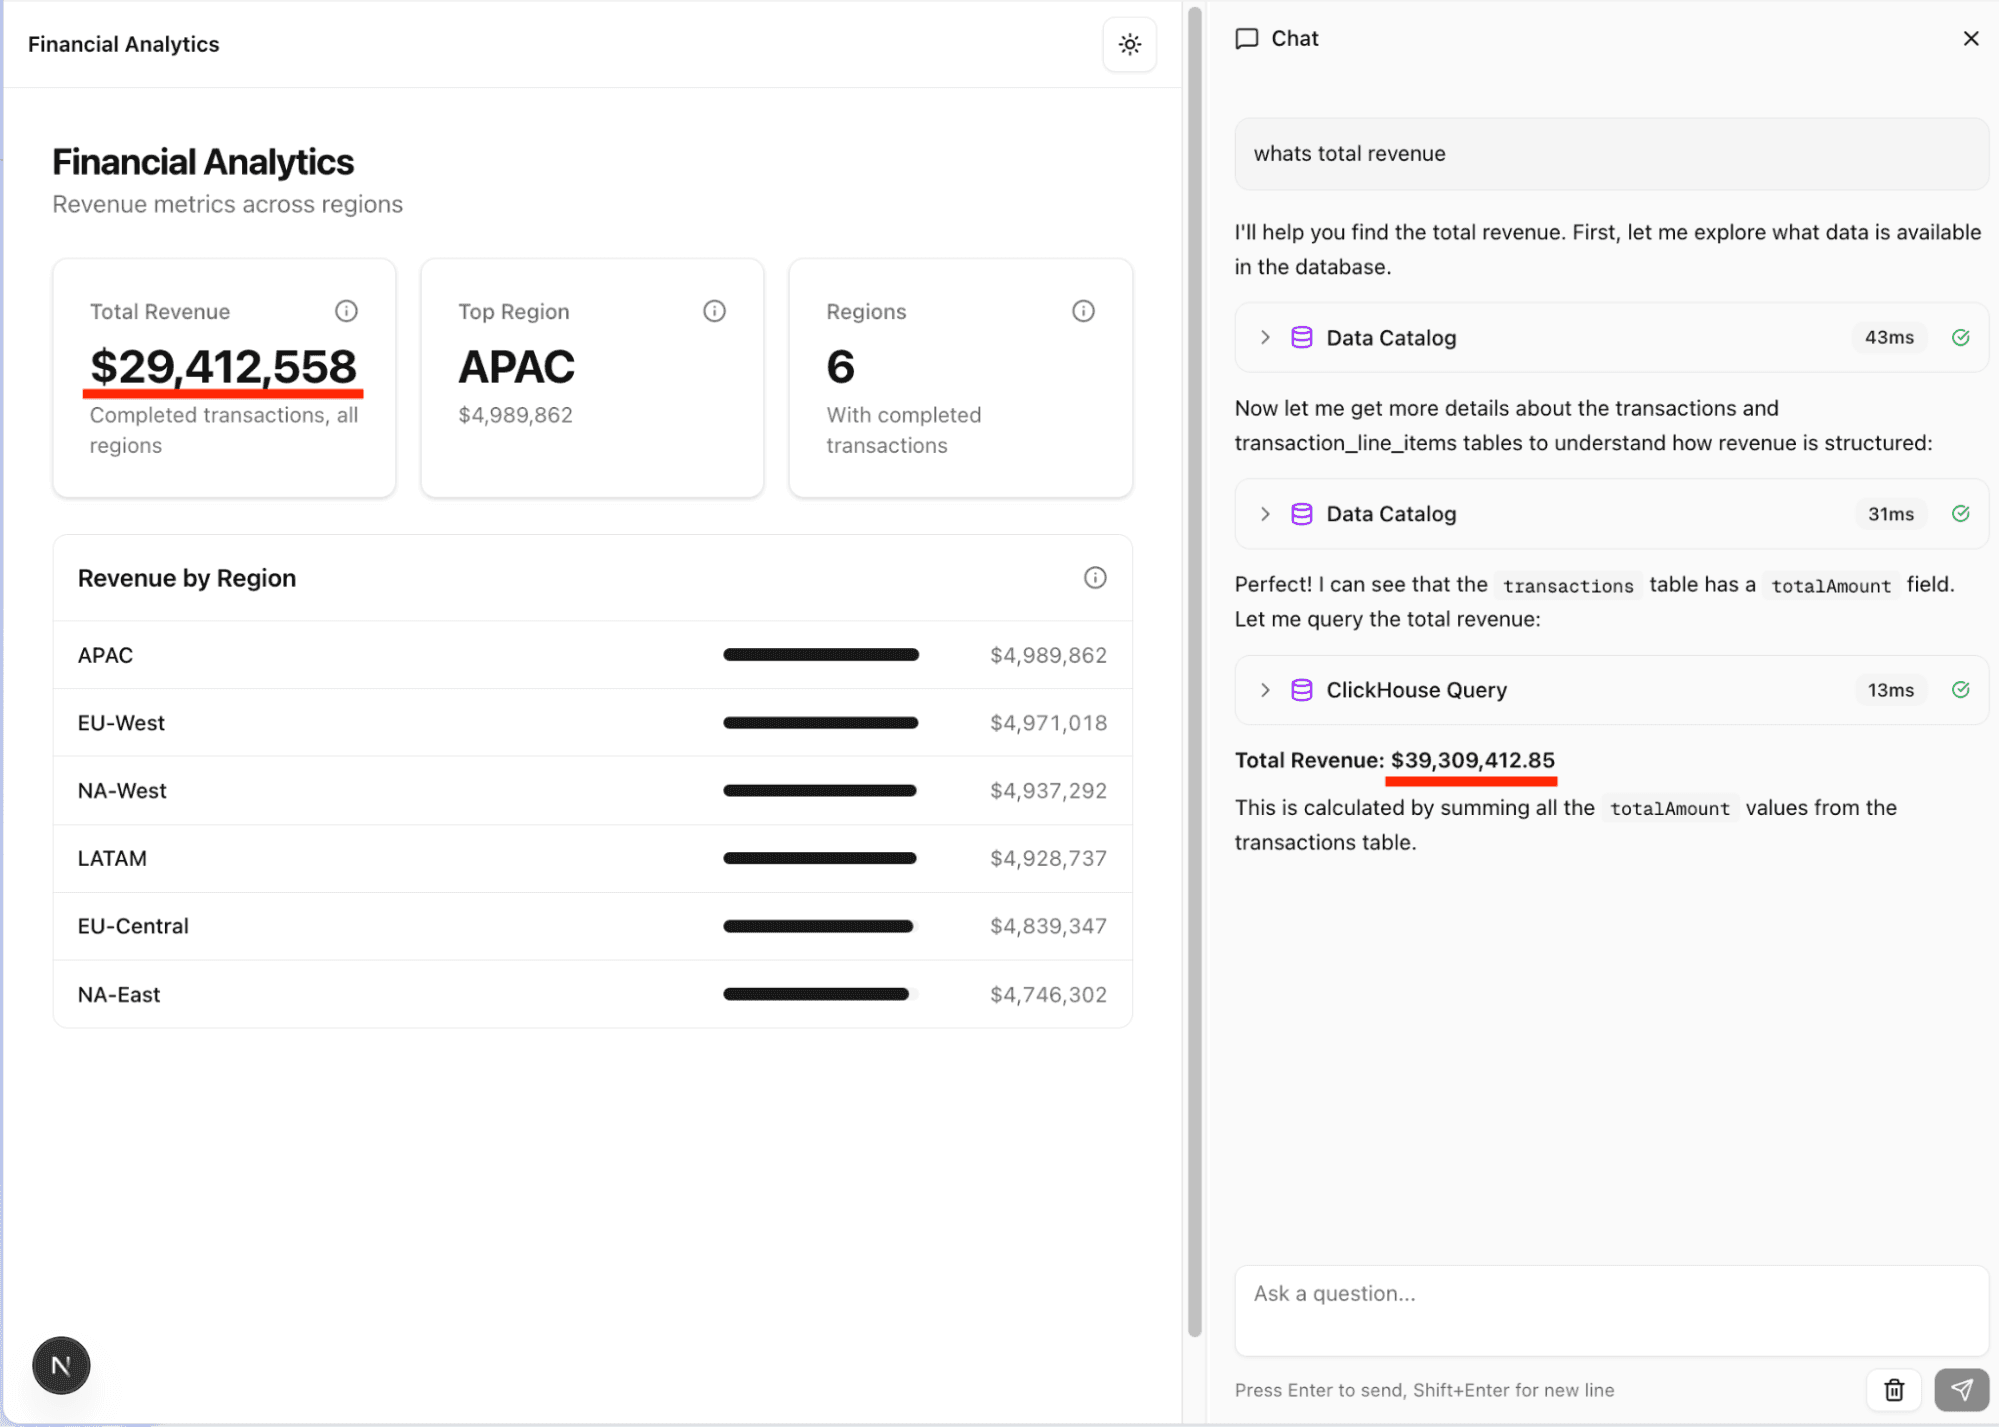Viewport: 1999px width, 1428px height.
Task: Expand the first Data Catalog step (43ms)
Action: [x=1265, y=338]
